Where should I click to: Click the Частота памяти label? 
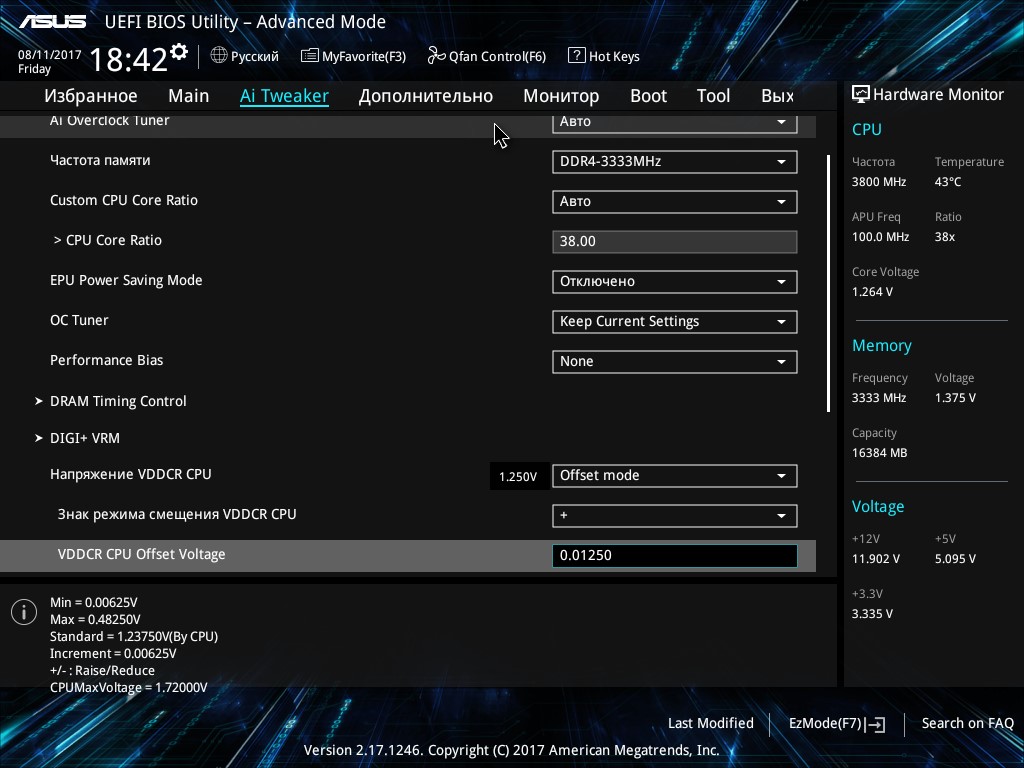point(100,161)
